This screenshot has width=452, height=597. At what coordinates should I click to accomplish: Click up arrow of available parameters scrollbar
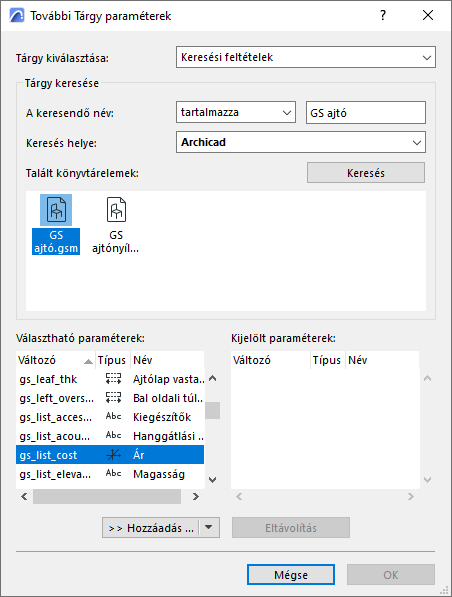click(212, 378)
